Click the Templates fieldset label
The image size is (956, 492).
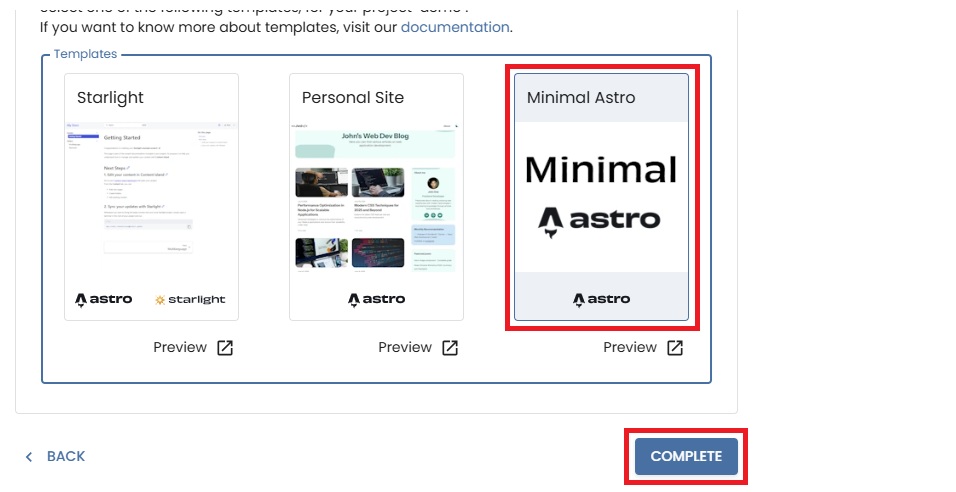[x=85, y=54]
